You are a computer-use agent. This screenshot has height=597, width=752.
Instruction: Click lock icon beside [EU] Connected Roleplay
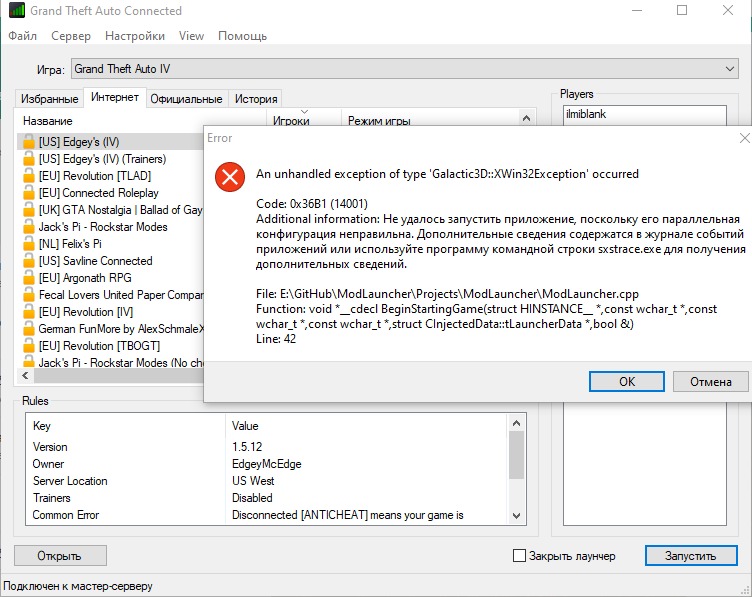[29, 193]
